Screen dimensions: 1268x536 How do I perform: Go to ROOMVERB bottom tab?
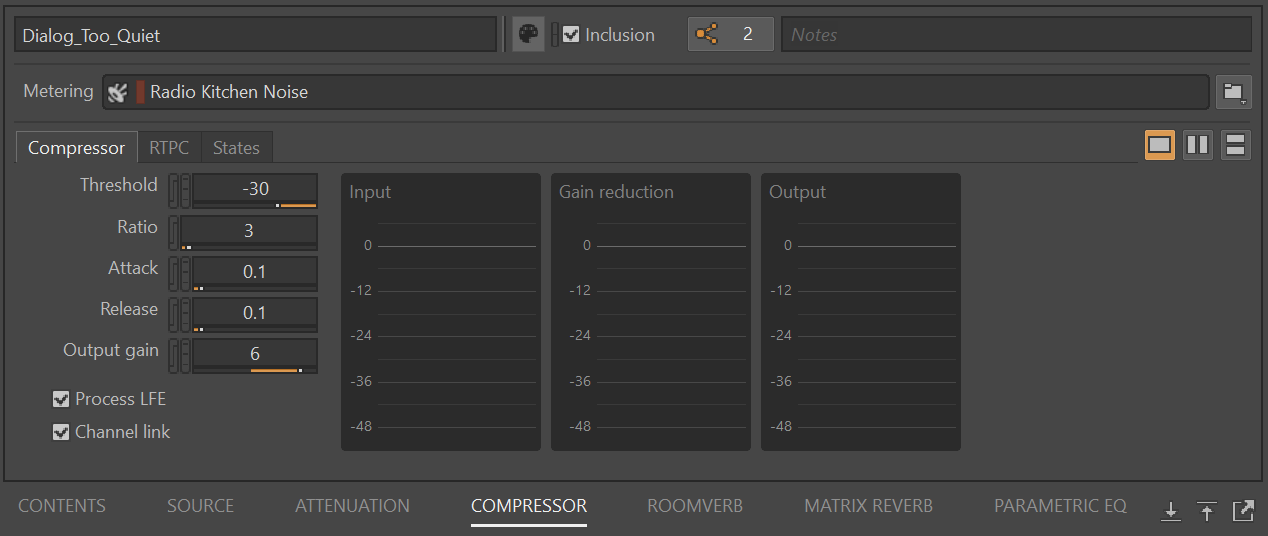tap(695, 506)
